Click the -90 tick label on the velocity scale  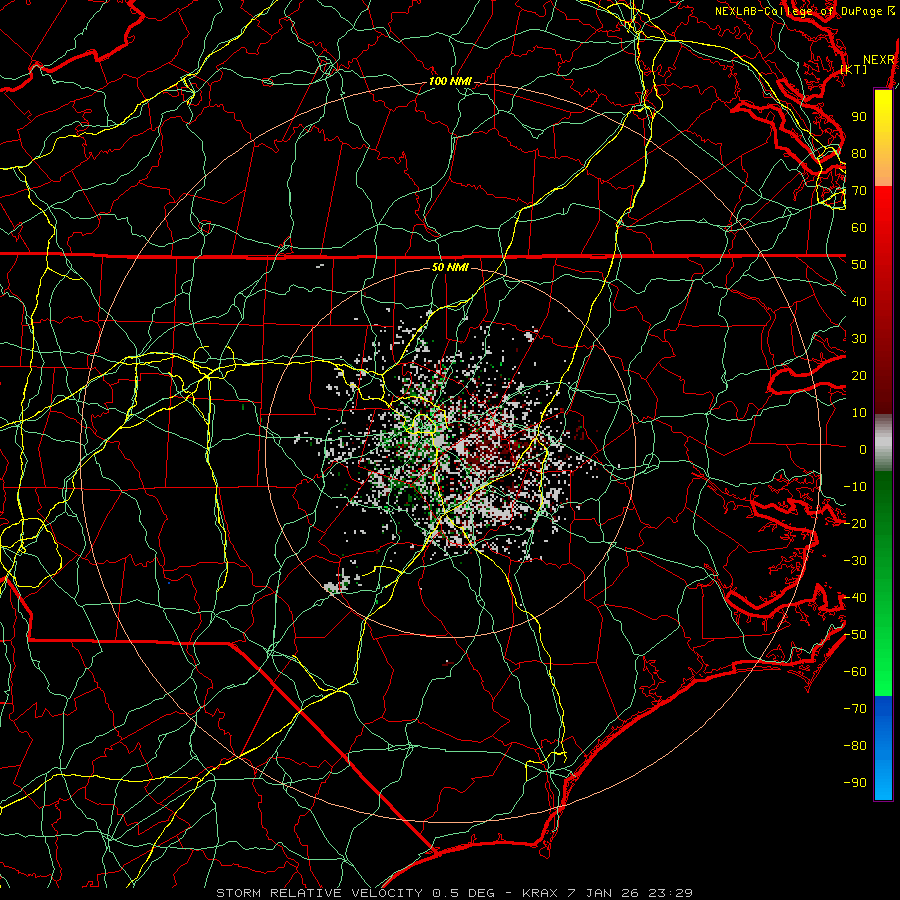point(855,783)
